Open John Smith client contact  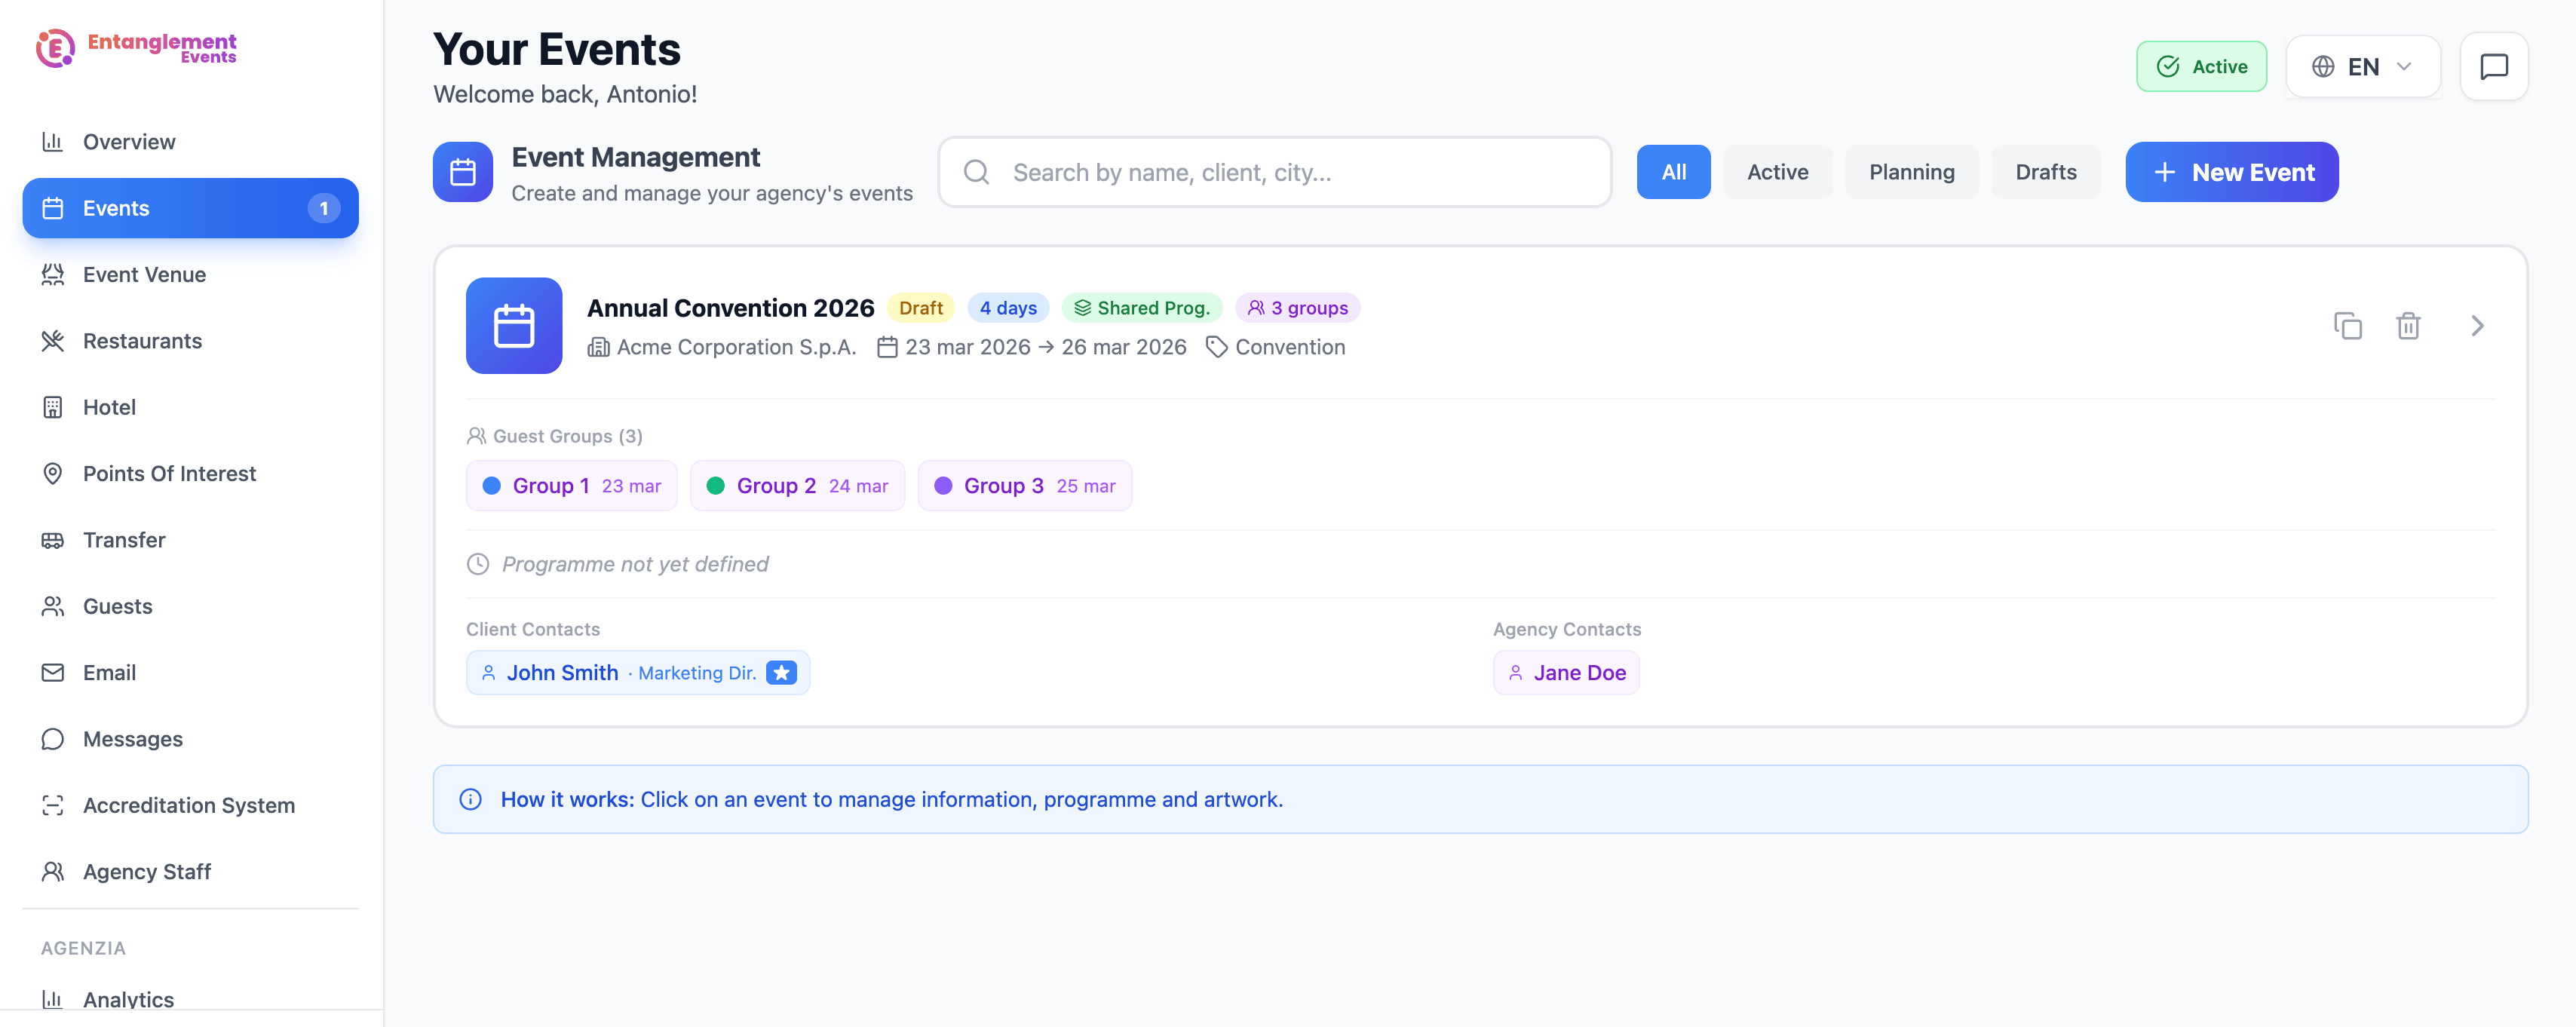click(x=638, y=673)
